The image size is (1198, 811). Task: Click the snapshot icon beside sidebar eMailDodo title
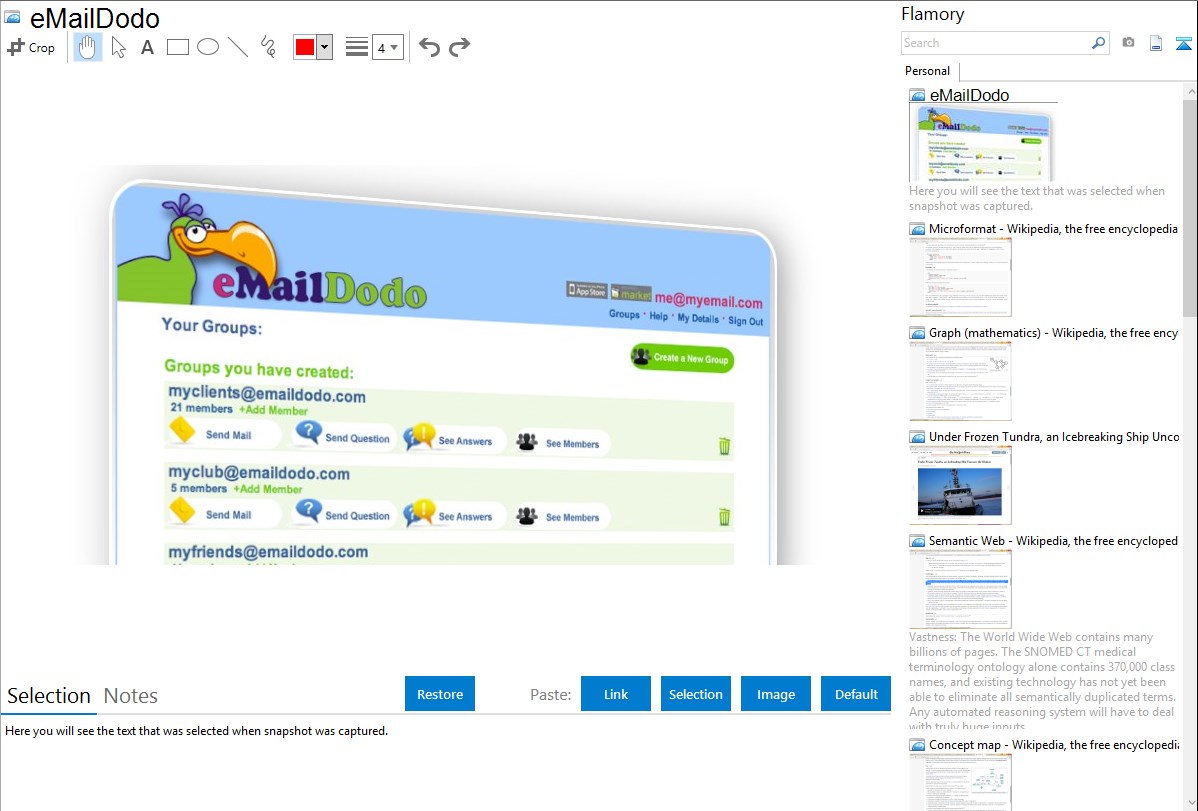click(x=918, y=96)
